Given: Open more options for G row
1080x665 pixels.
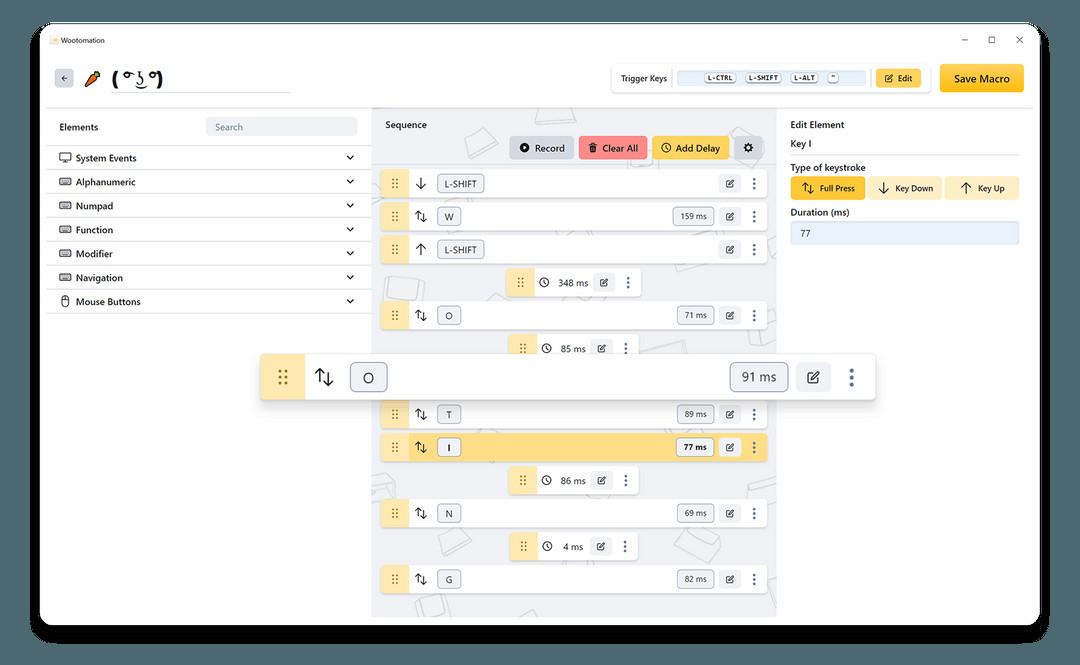Looking at the screenshot, I should click(x=754, y=580).
